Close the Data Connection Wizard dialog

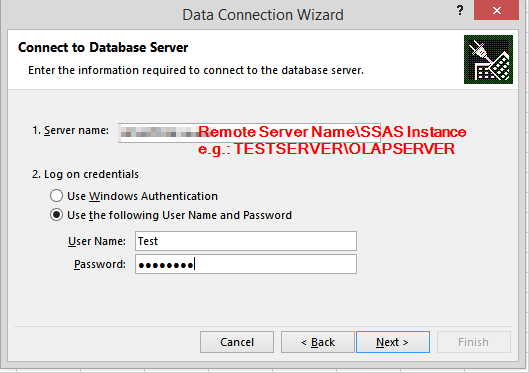click(x=496, y=10)
